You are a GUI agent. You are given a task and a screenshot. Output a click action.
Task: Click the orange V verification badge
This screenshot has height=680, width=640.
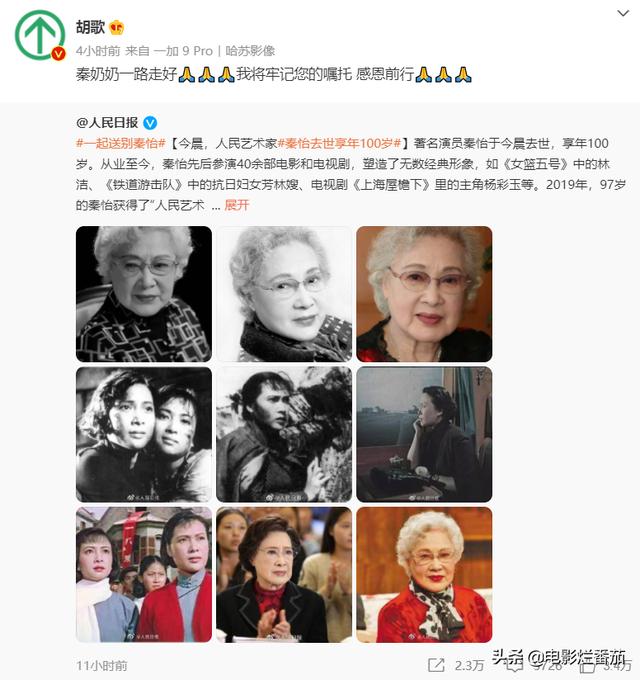[58, 54]
